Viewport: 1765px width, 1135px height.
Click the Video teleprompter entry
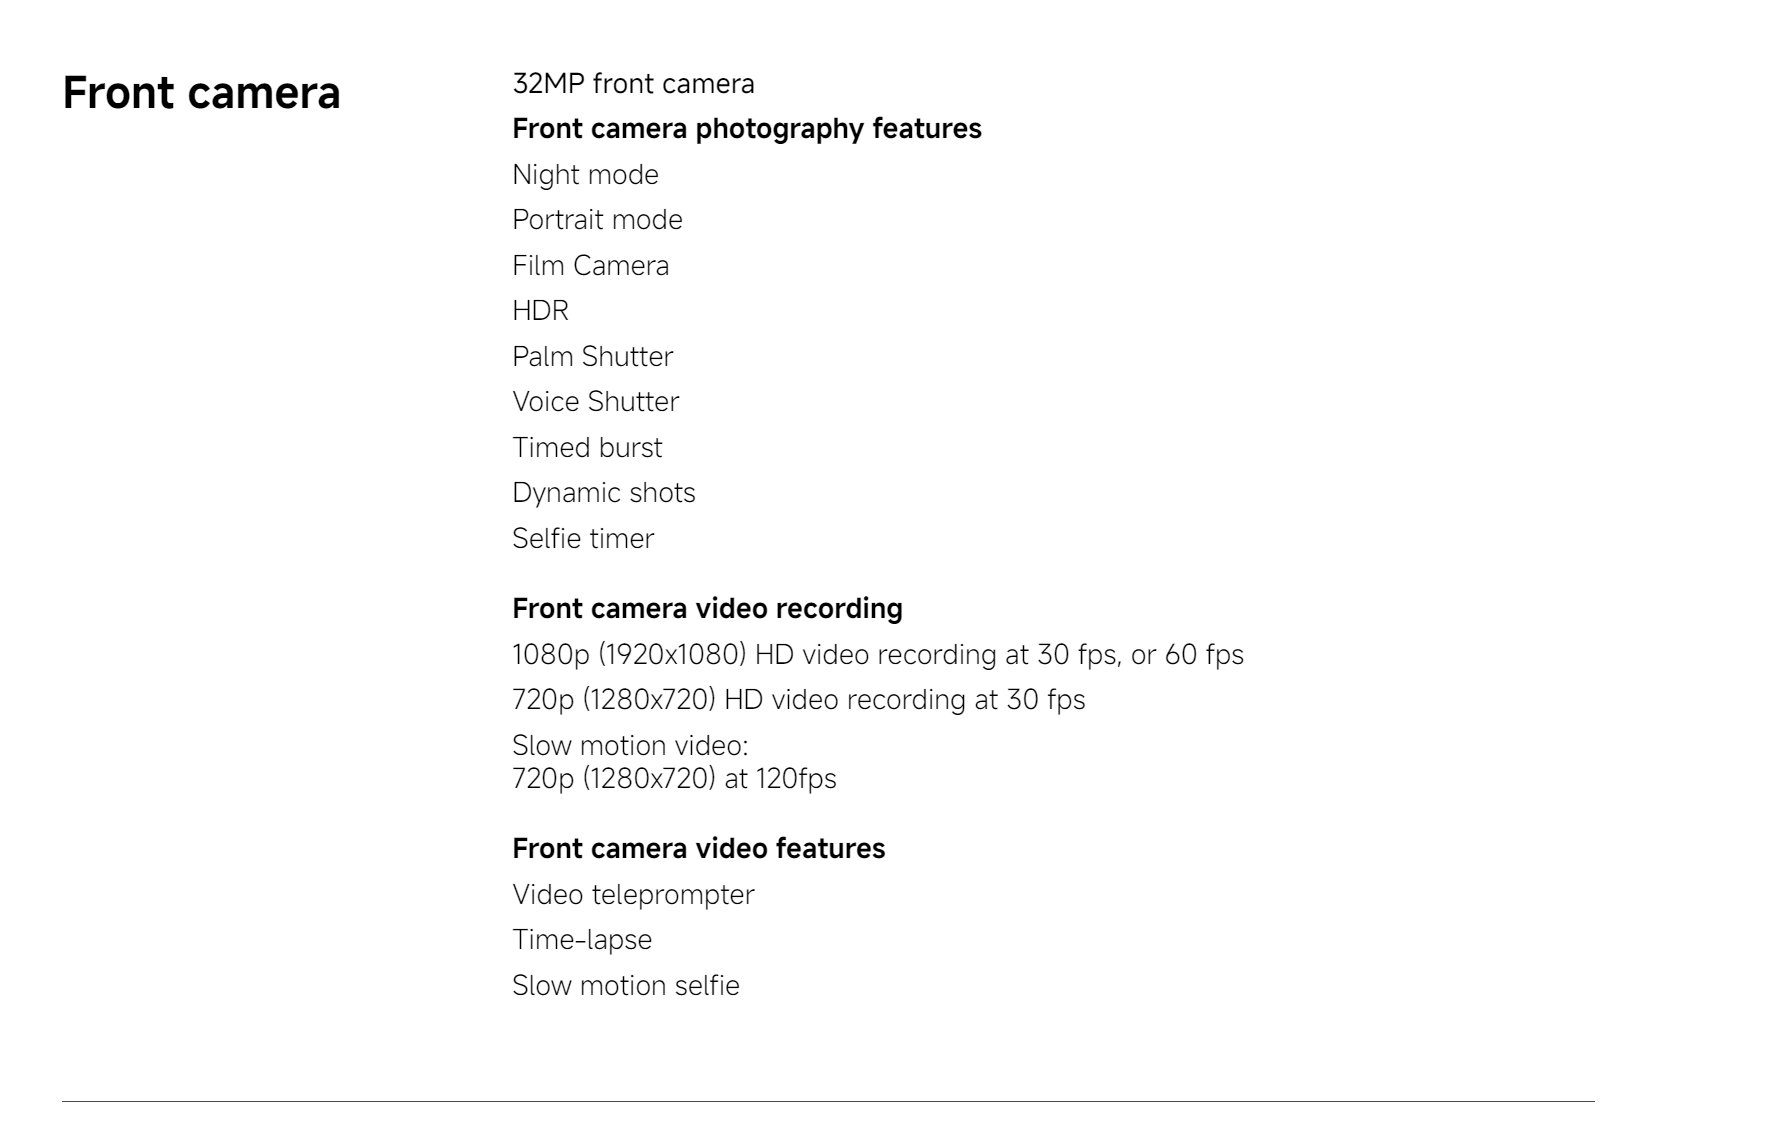pos(633,895)
